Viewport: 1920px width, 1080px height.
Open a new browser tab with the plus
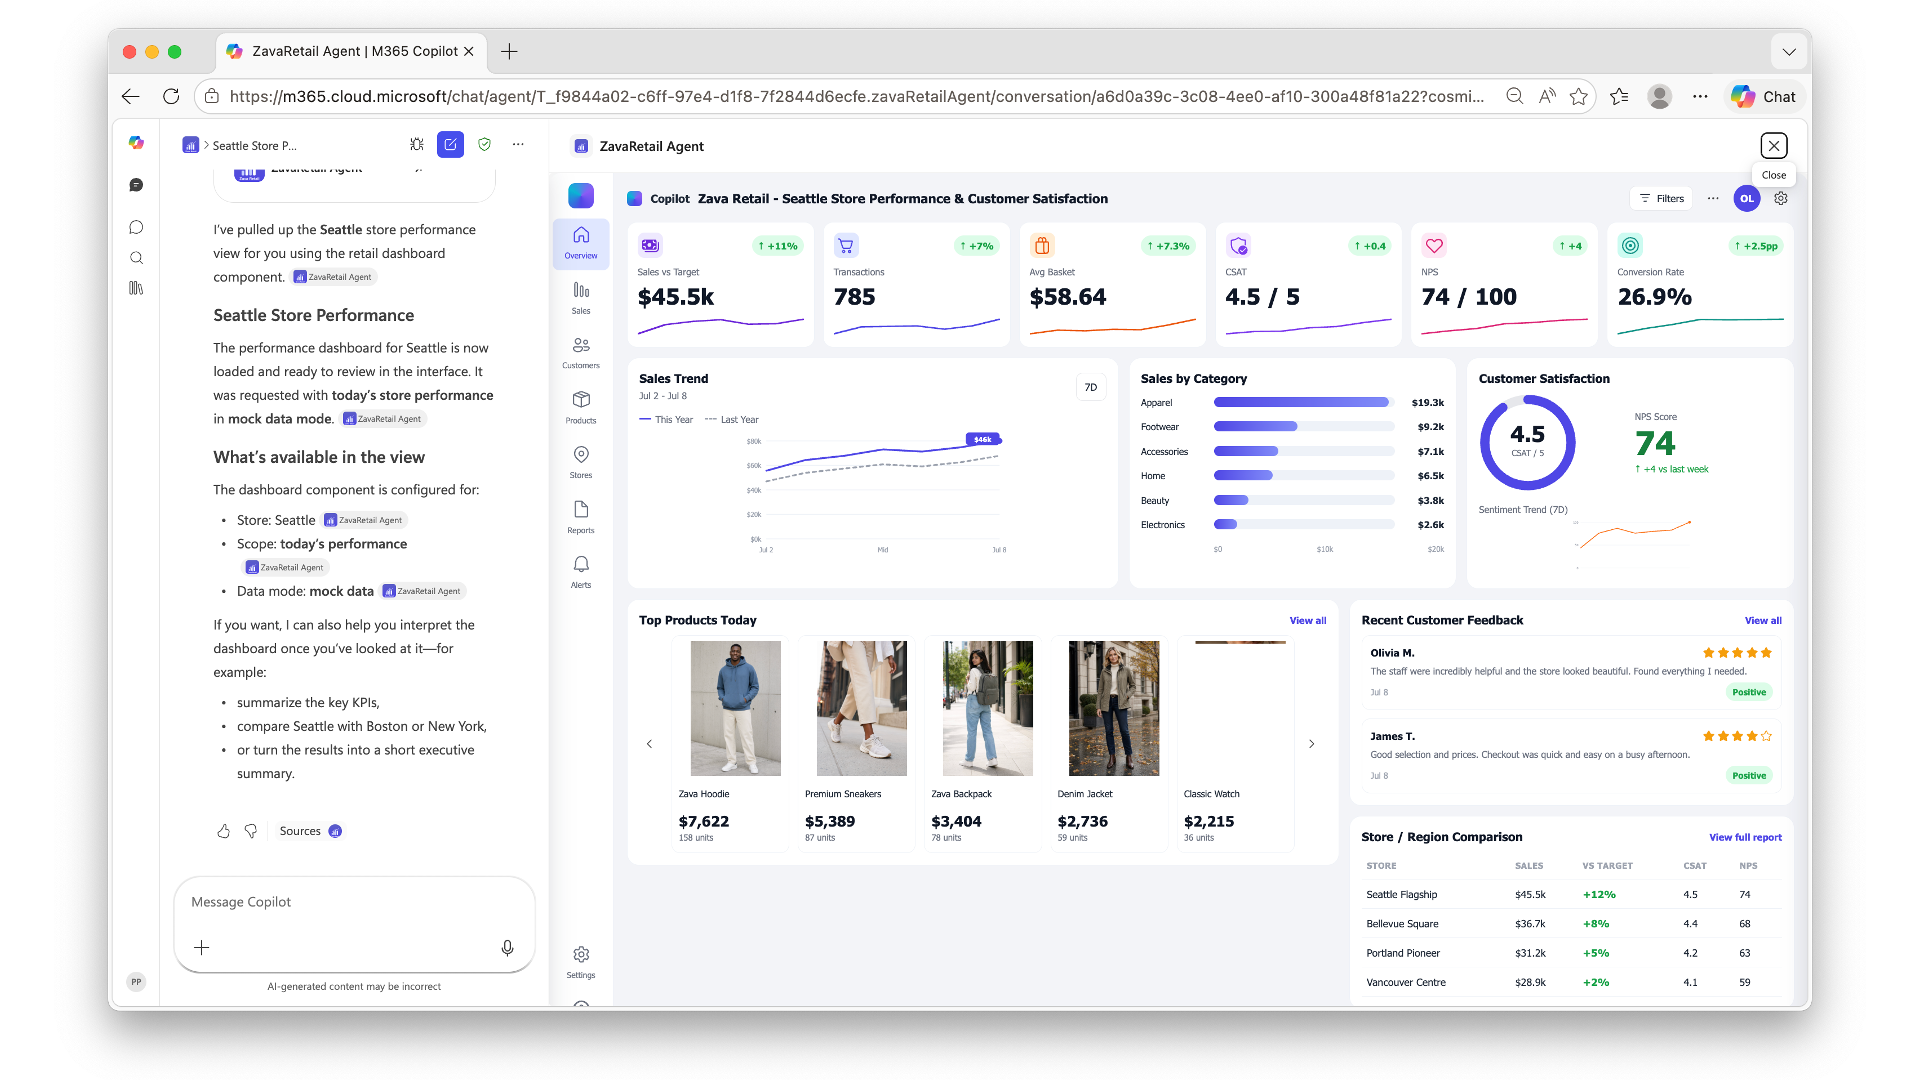tap(509, 51)
